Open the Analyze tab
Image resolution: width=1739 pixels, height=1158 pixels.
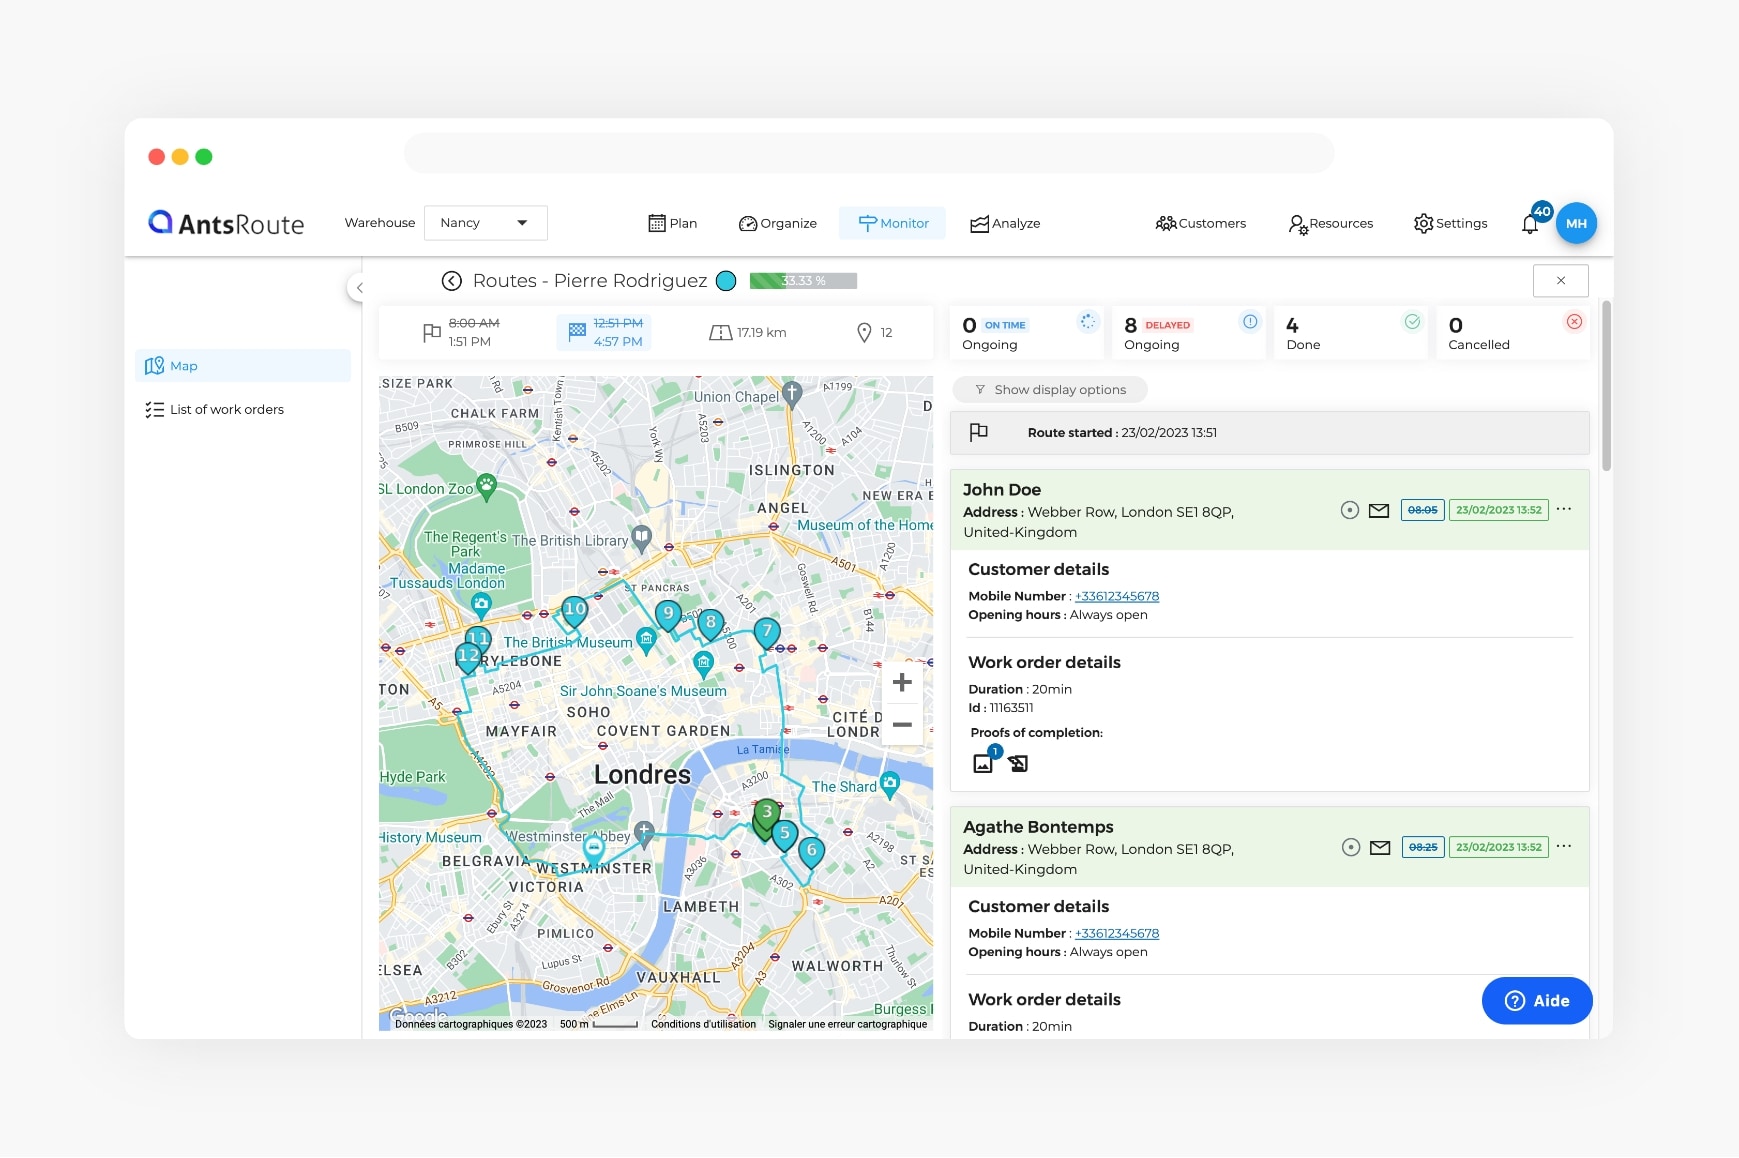pos(1005,223)
